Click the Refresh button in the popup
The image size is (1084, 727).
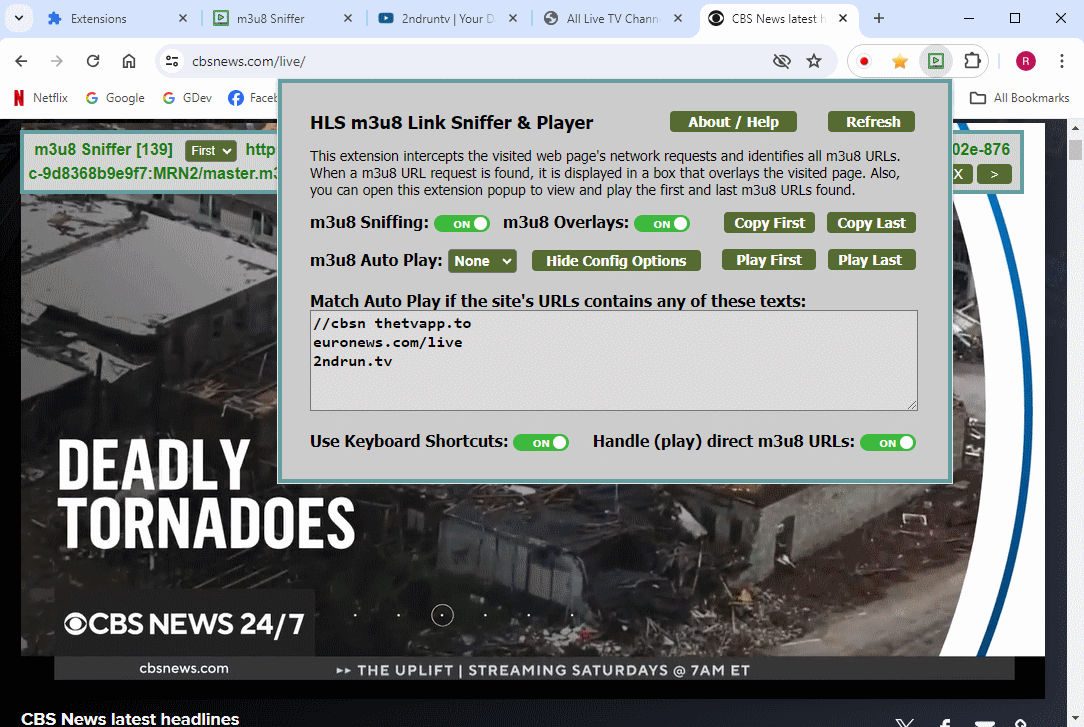[x=872, y=122]
